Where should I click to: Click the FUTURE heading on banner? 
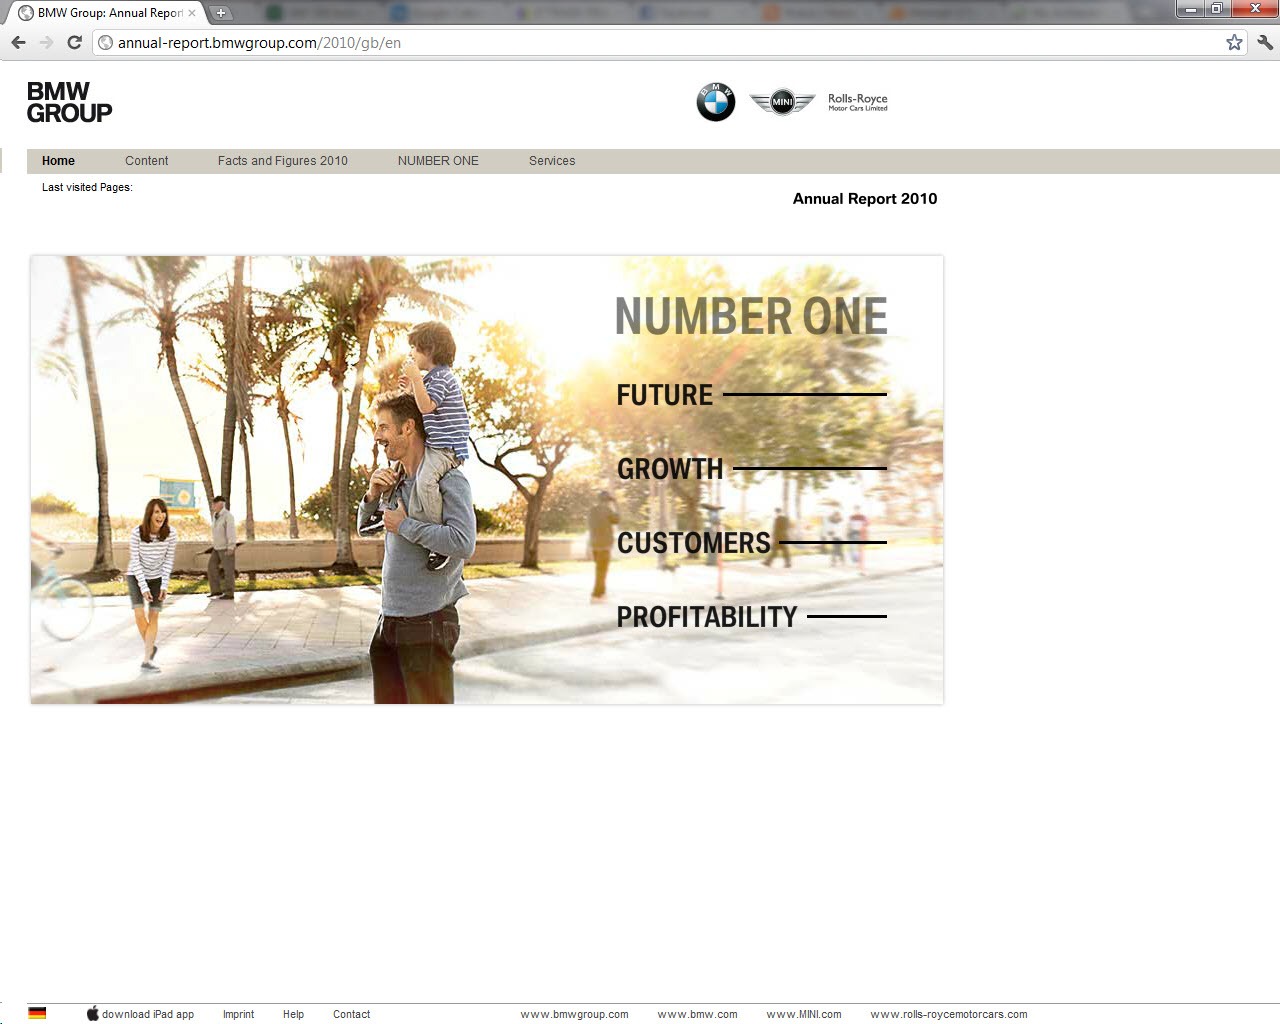coord(664,395)
